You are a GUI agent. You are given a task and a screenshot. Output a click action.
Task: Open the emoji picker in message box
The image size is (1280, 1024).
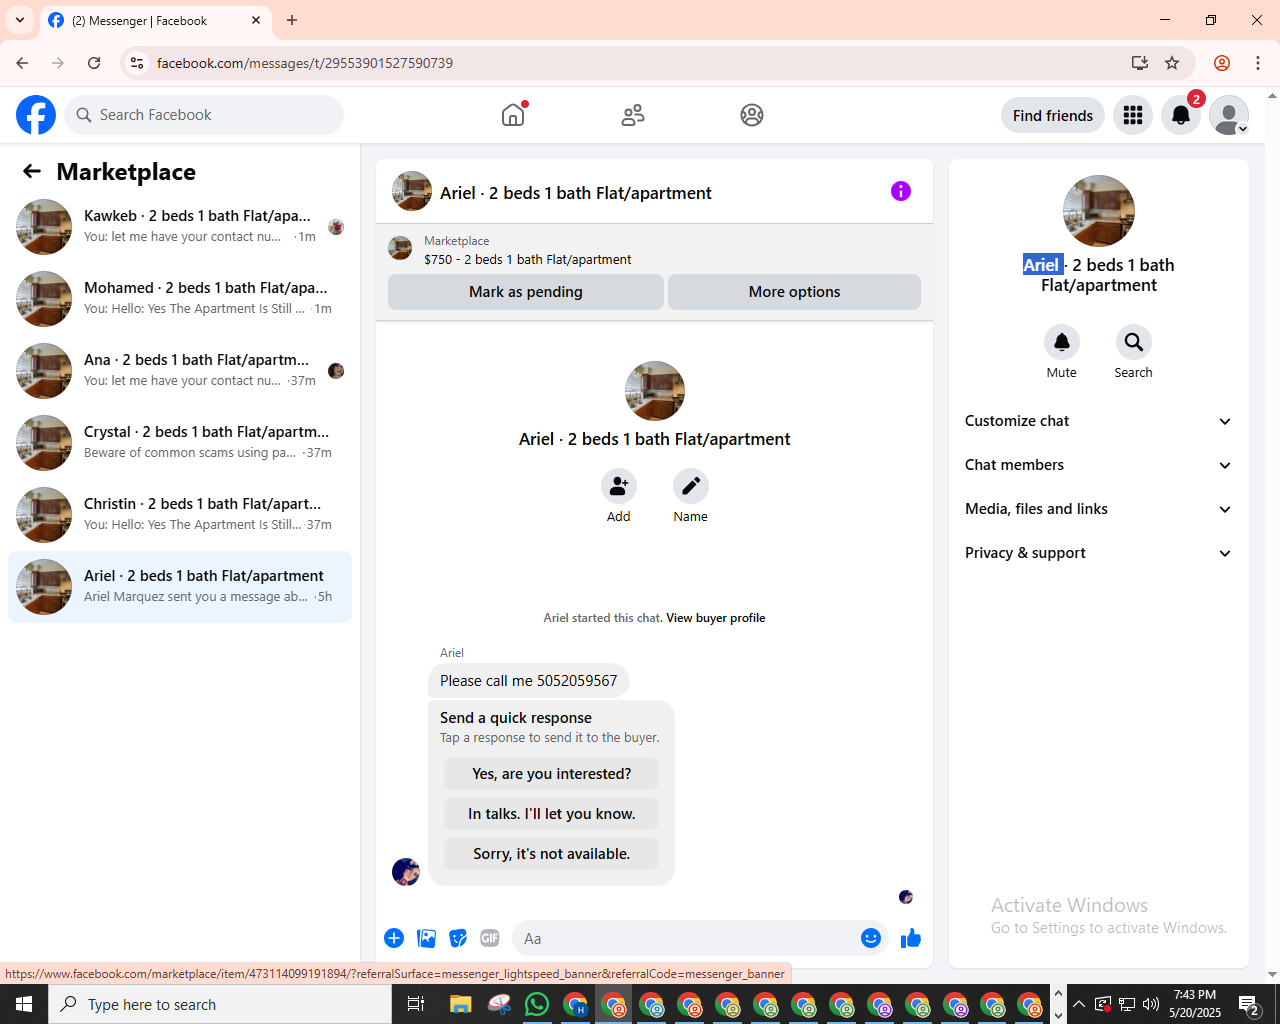(871, 938)
